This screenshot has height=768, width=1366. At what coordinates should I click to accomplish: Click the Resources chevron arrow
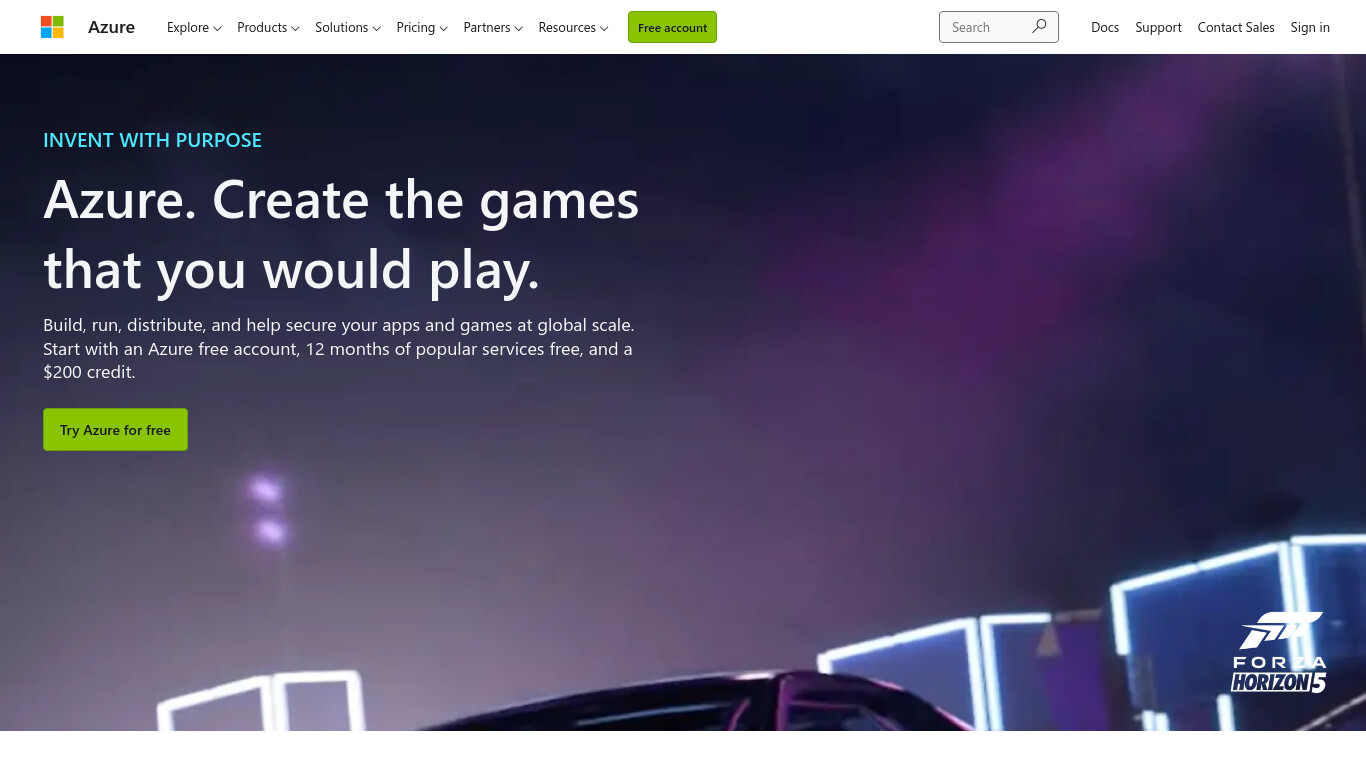point(604,28)
